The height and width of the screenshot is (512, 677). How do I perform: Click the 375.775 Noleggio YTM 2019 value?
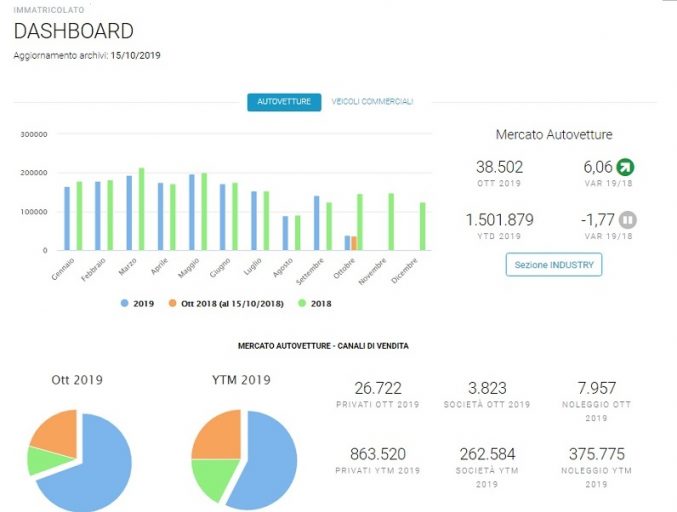[x=597, y=454]
